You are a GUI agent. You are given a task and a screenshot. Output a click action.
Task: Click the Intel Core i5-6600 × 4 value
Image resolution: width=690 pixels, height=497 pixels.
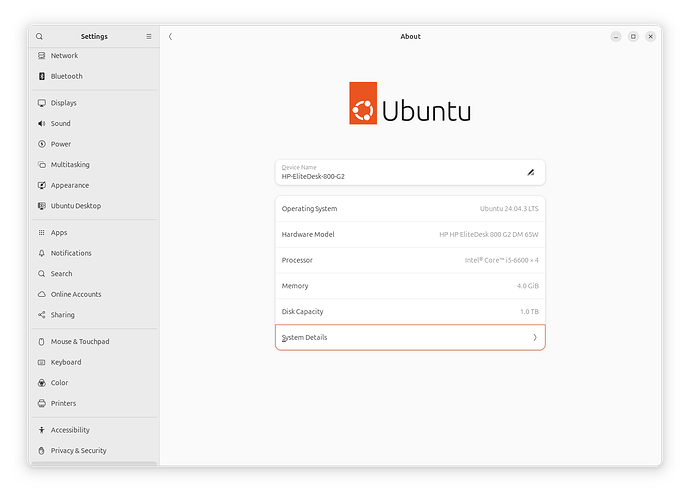point(502,260)
